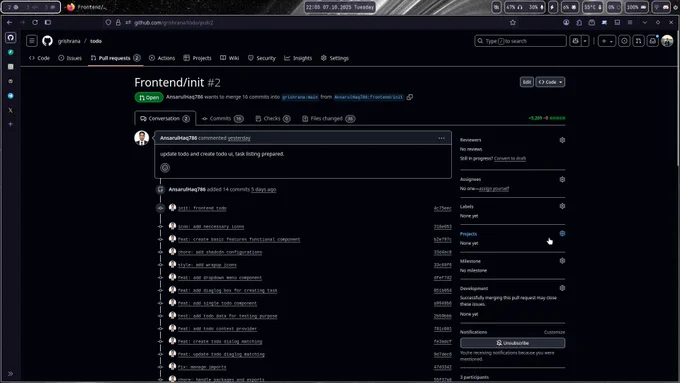The height and width of the screenshot is (383, 680).
Task: Open the Issues icon in GitHub header
Action: (x=624, y=41)
